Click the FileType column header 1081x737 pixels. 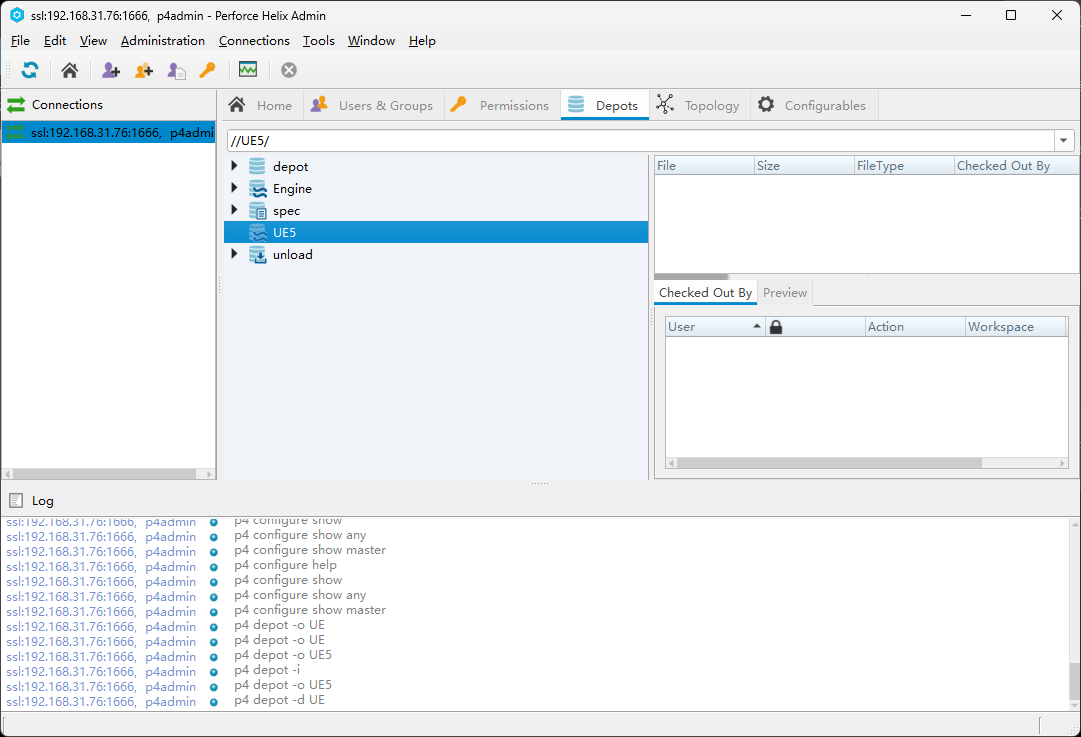pyautogui.click(x=904, y=165)
